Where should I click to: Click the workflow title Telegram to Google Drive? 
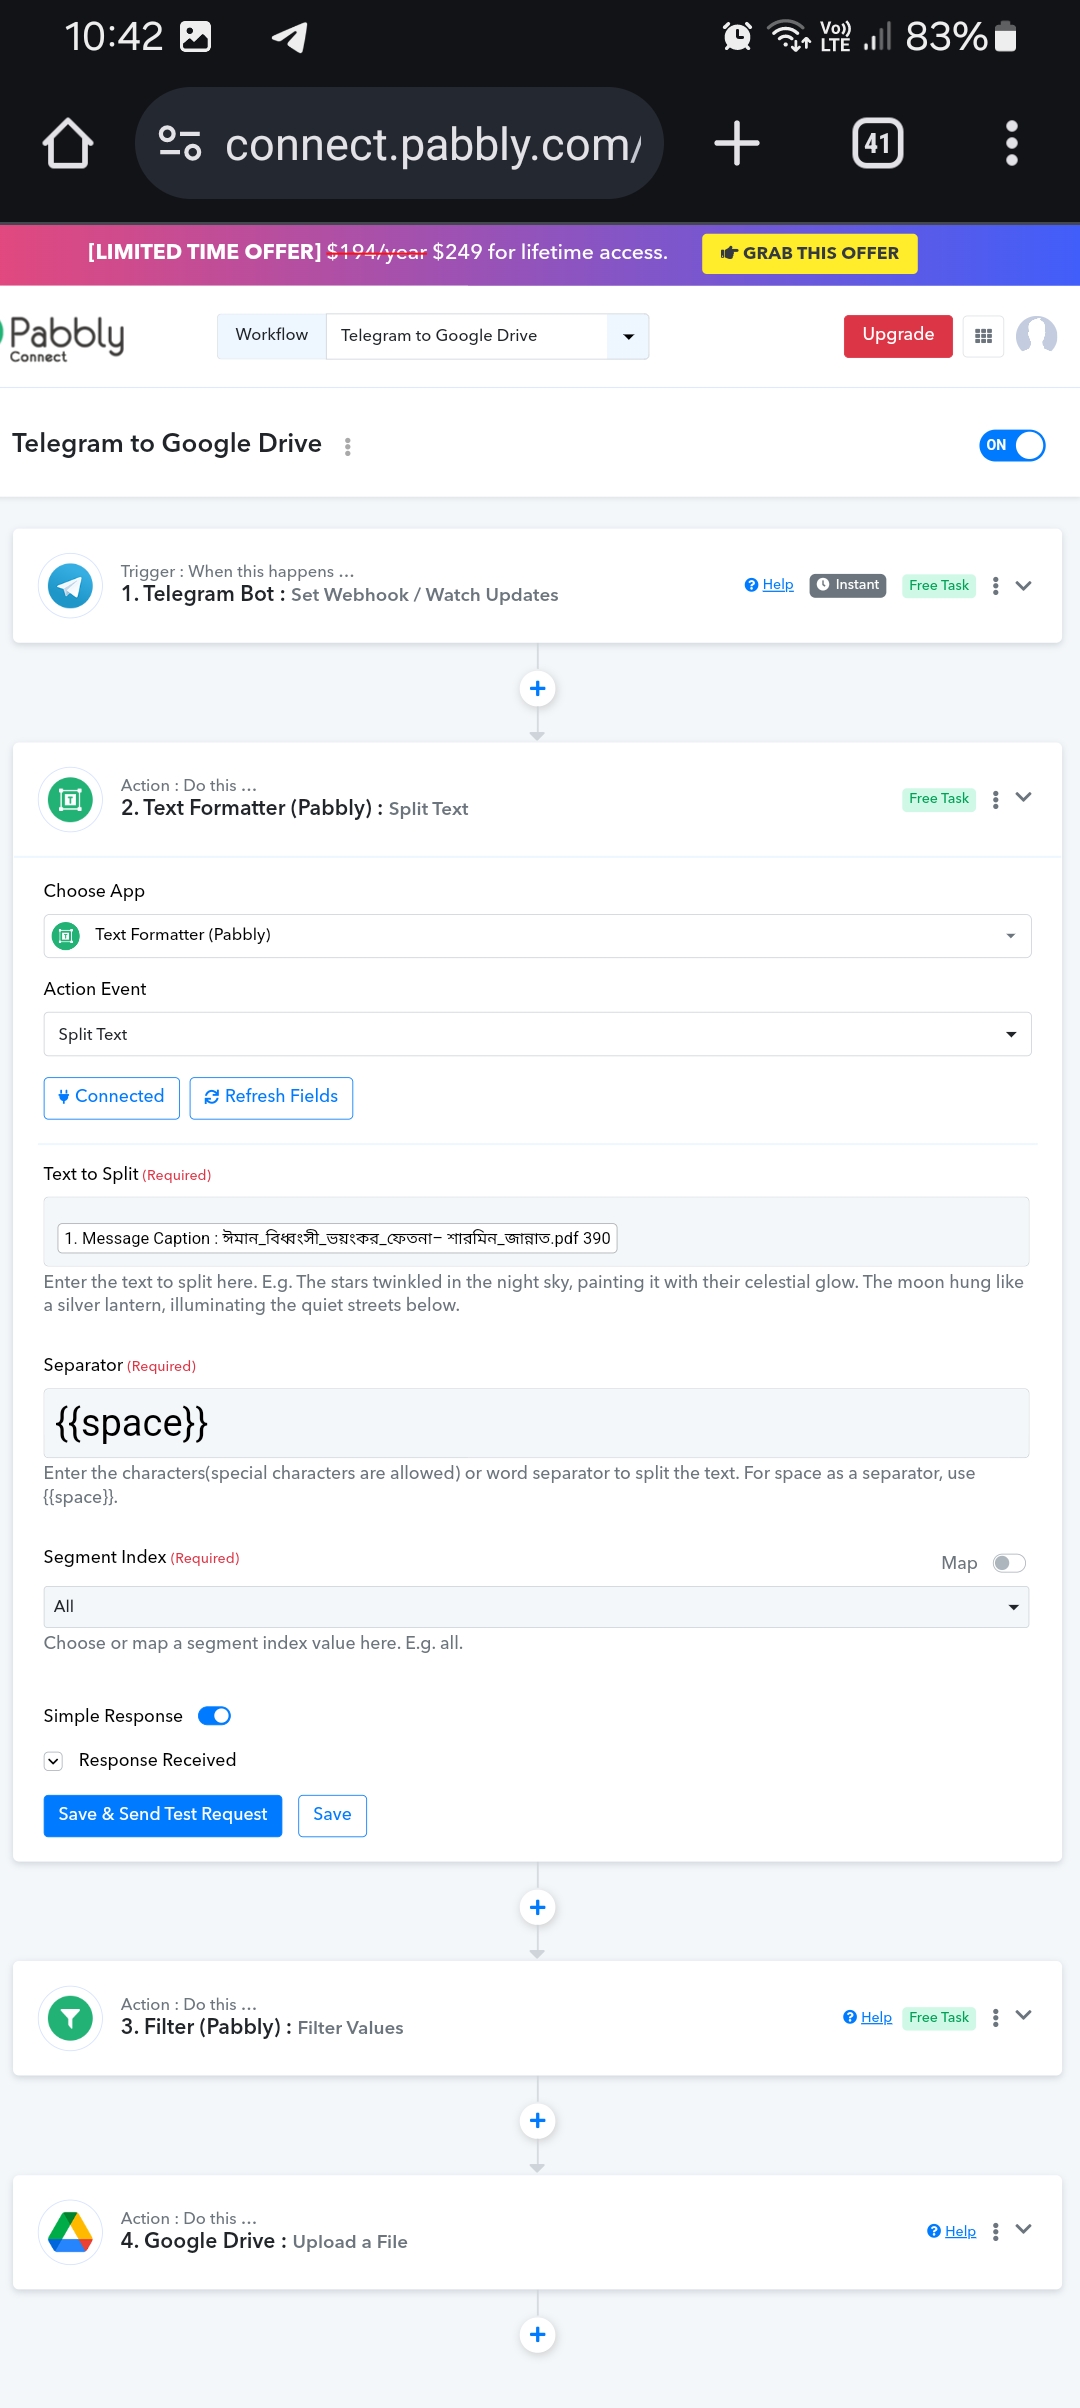tap(167, 444)
